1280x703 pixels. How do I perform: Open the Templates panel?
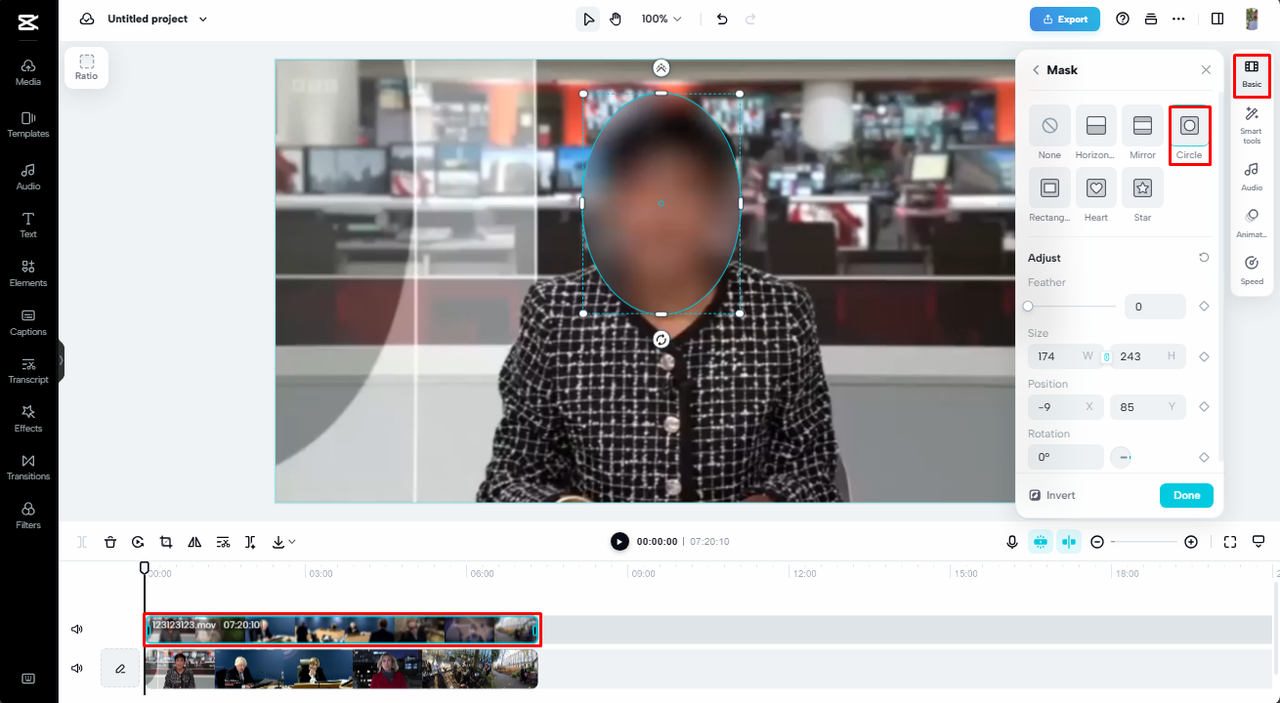pos(28,124)
